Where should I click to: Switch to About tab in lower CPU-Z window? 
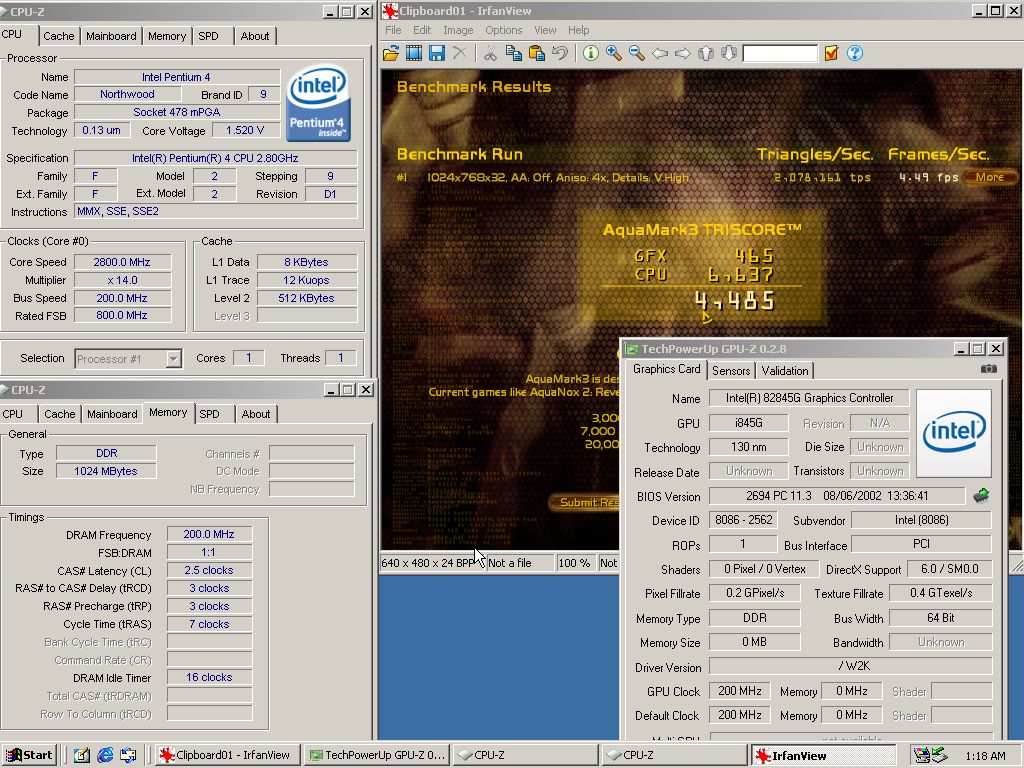(255, 414)
